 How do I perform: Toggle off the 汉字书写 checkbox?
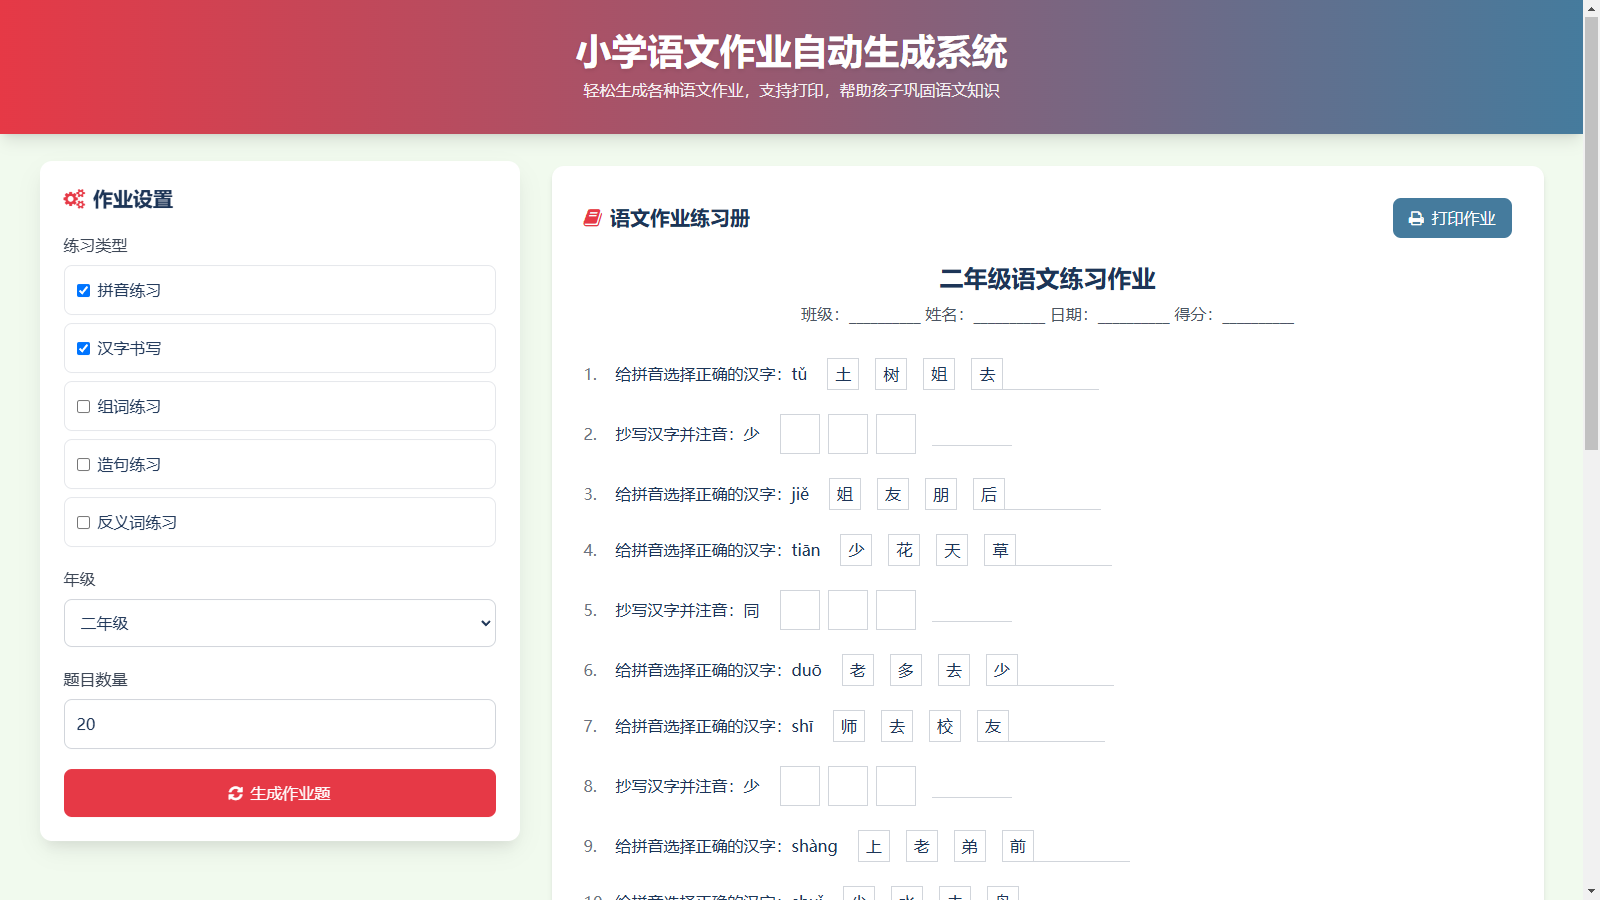pyautogui.click(x=84, y=349)
